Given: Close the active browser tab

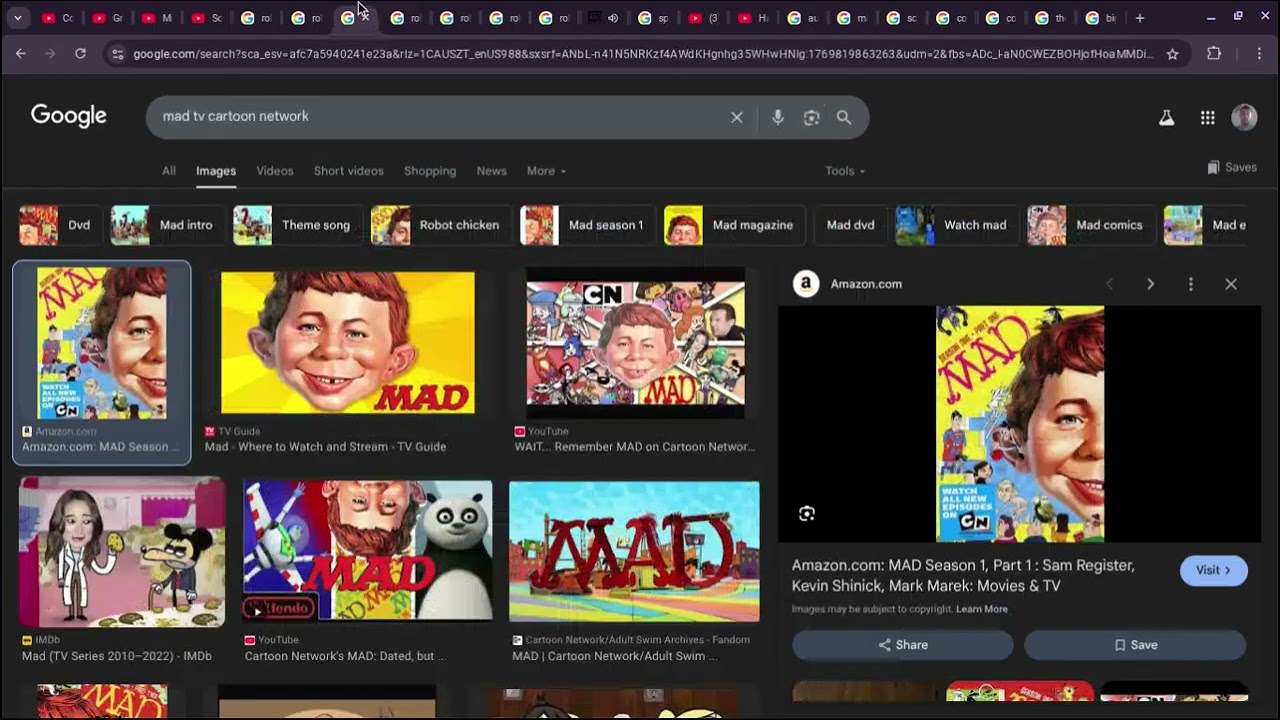Looking at the screenshot, I should (x=364, y=17).
